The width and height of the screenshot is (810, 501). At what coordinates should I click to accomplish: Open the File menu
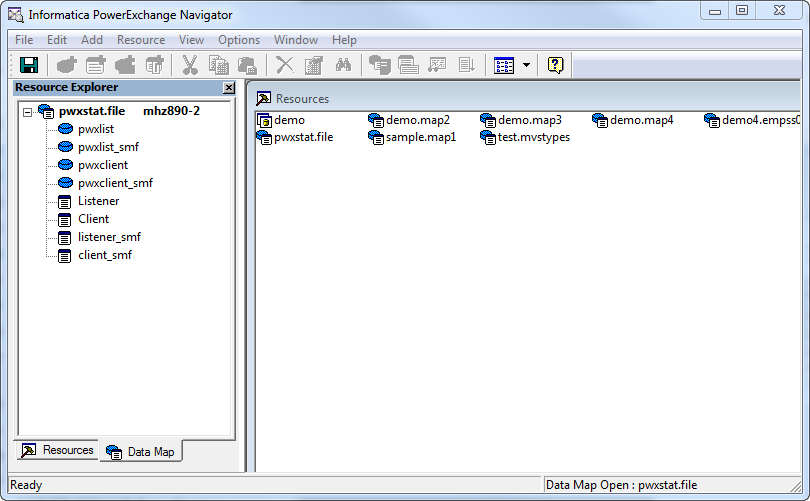[24, 40]
